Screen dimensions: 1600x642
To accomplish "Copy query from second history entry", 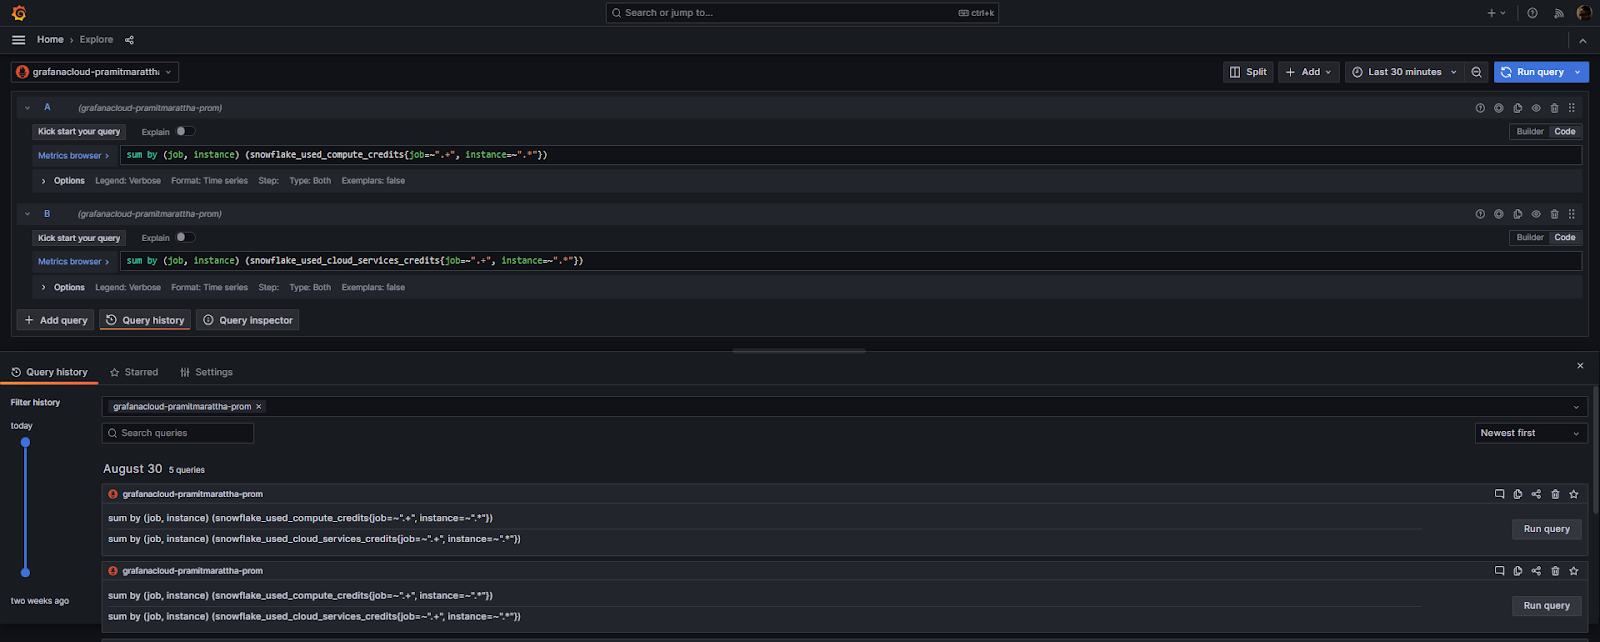I will click(1518, 571).
